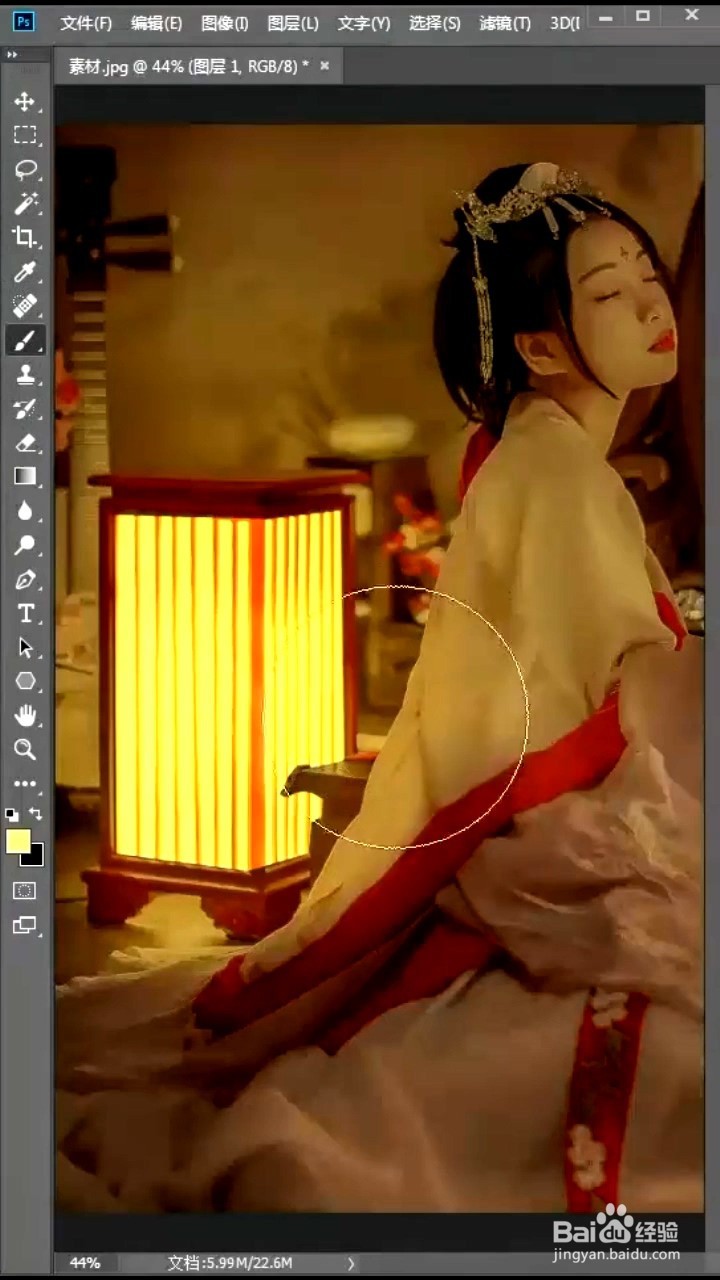Open the 编辑(E) menu
The width and height of the screenshot is (720, 1280).
coord(156,22)
